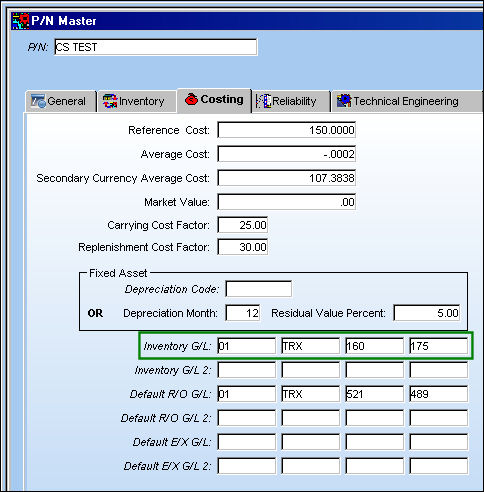The image size is (484, 492).
Task: Select Inventory G/L segment 160
Action: point(375,346)
